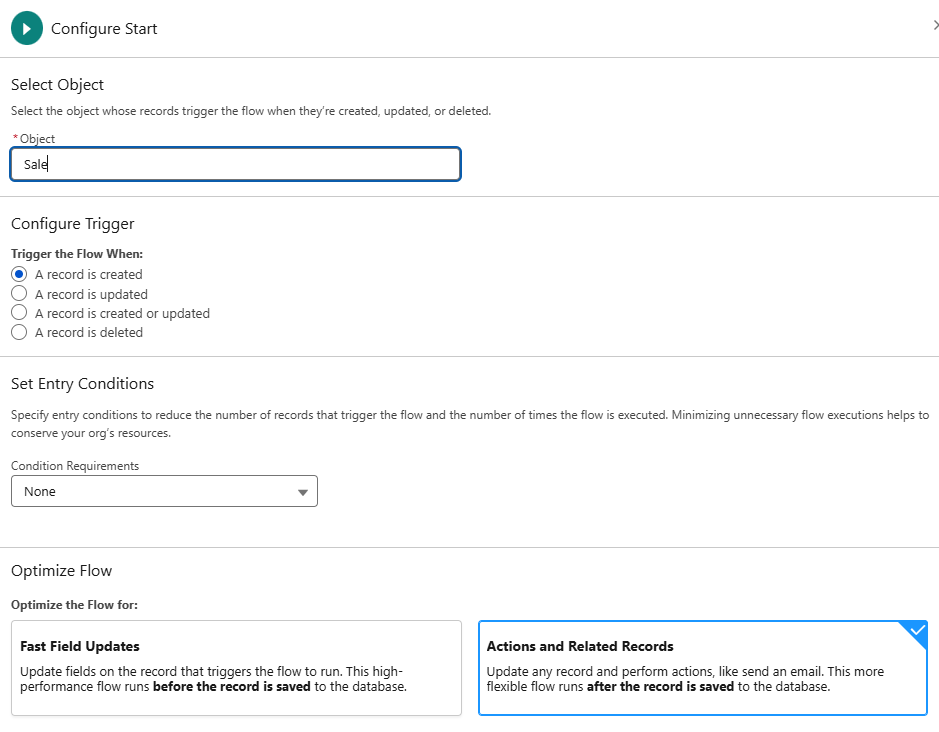The width and height of the screenshot is (939, 732).
Task: Choose the Fast Field Updates card
Action: click(x=236, y=668)
